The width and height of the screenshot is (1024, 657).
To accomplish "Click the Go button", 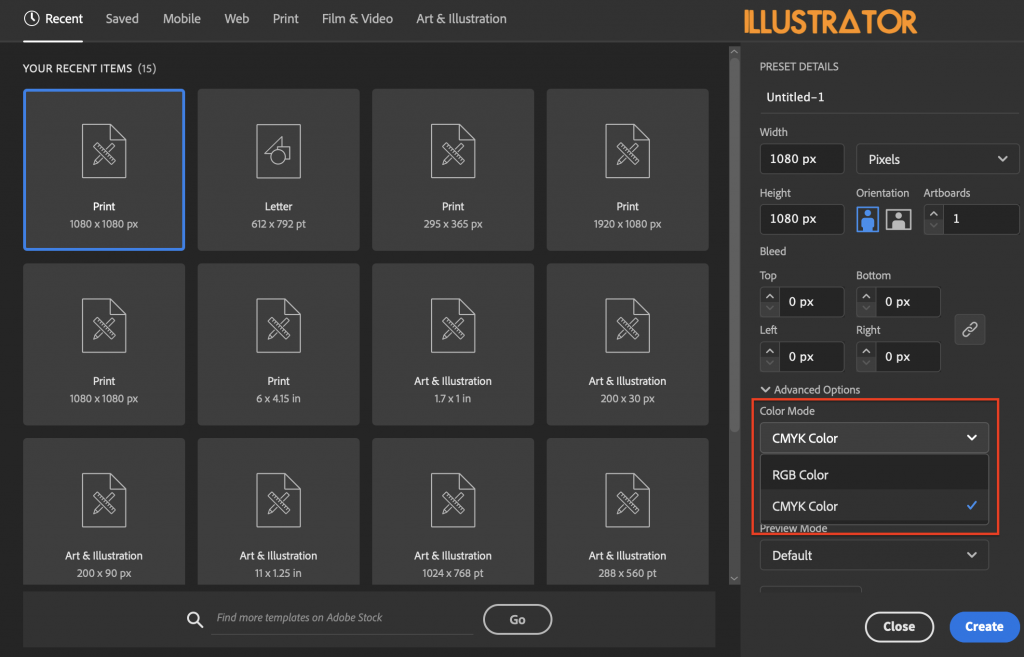I will click(517, 619).
